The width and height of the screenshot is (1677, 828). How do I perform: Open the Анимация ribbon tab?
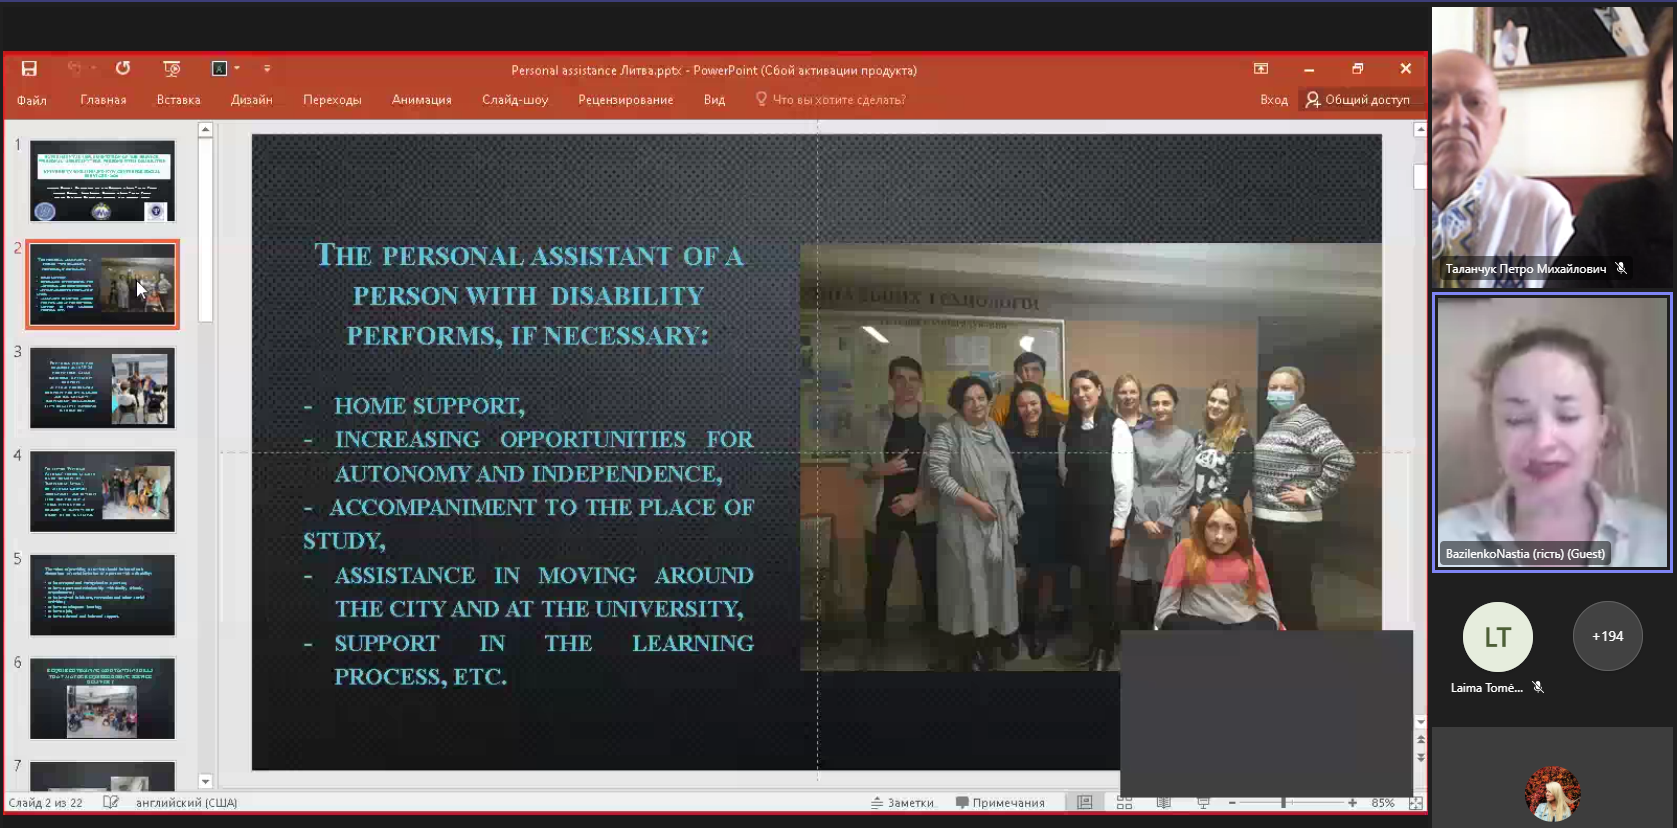click(x=421, y=100)
